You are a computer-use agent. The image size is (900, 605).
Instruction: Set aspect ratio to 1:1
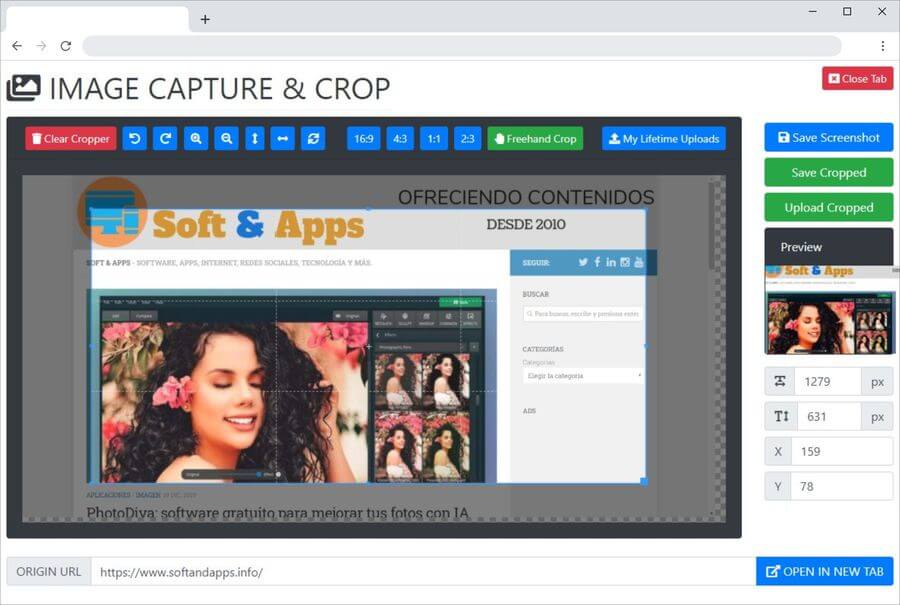433,139
